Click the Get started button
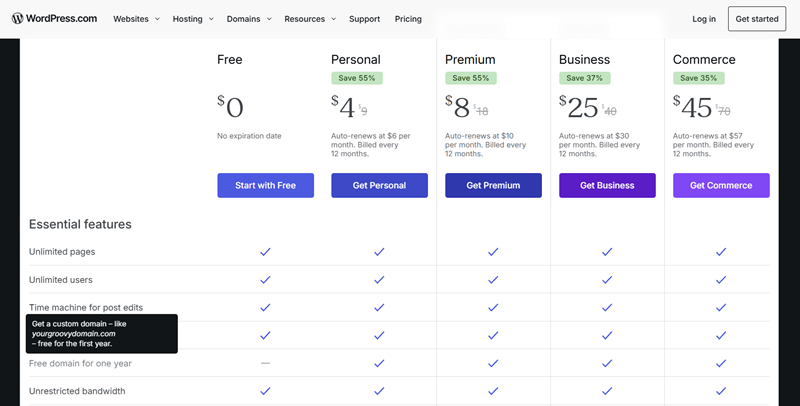Viewport: 800px width, 406px height. point(757,19)
